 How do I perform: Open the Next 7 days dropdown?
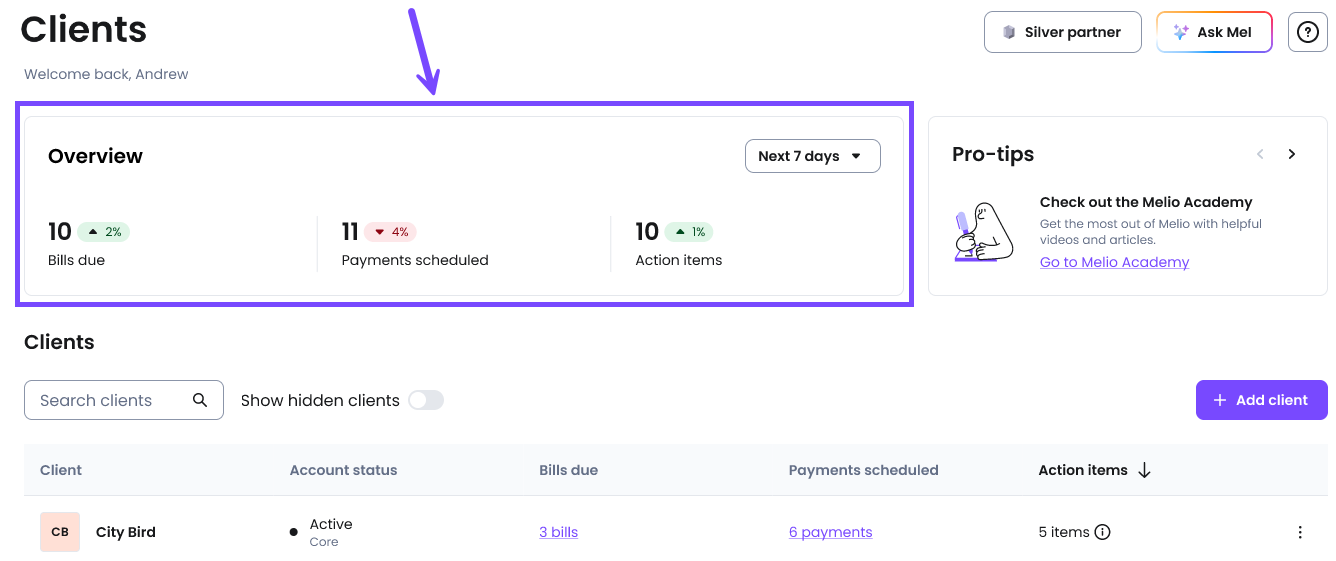pyautogui.click(x=813, y=156)
